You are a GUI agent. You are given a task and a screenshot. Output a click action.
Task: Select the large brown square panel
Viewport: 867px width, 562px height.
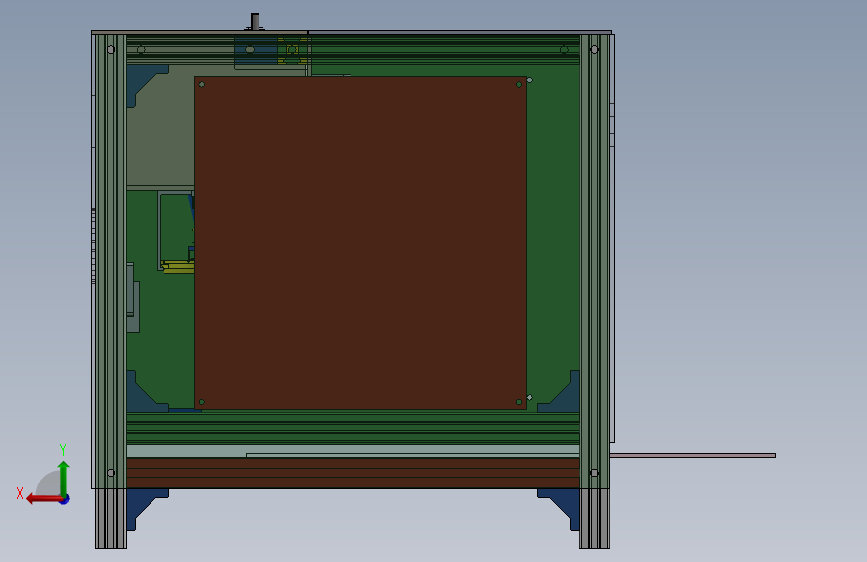click(x=360, y=243)
